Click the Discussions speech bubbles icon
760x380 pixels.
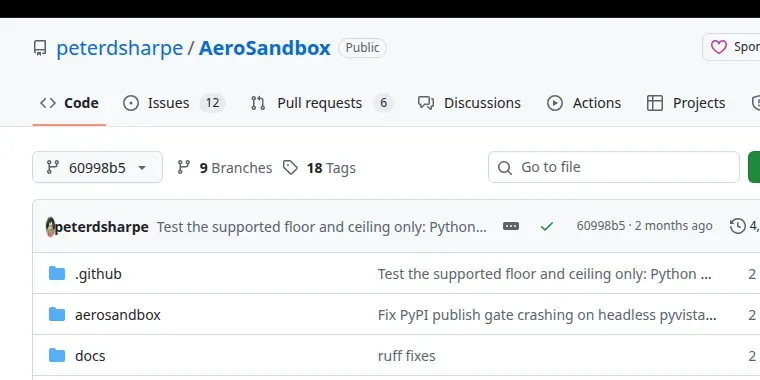[426, 103]
